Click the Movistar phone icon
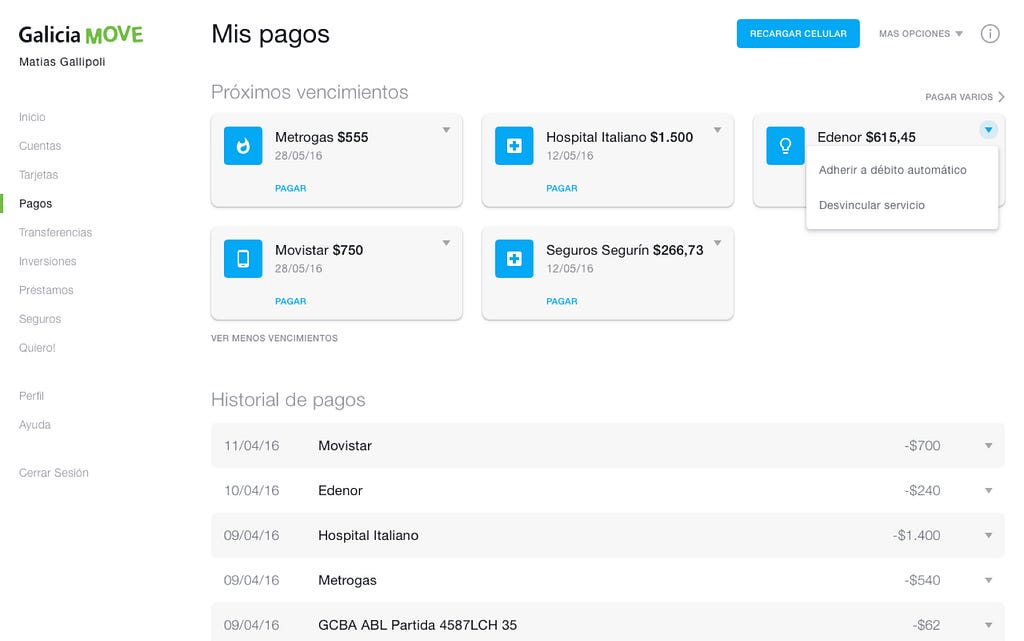 coord(243,258)
